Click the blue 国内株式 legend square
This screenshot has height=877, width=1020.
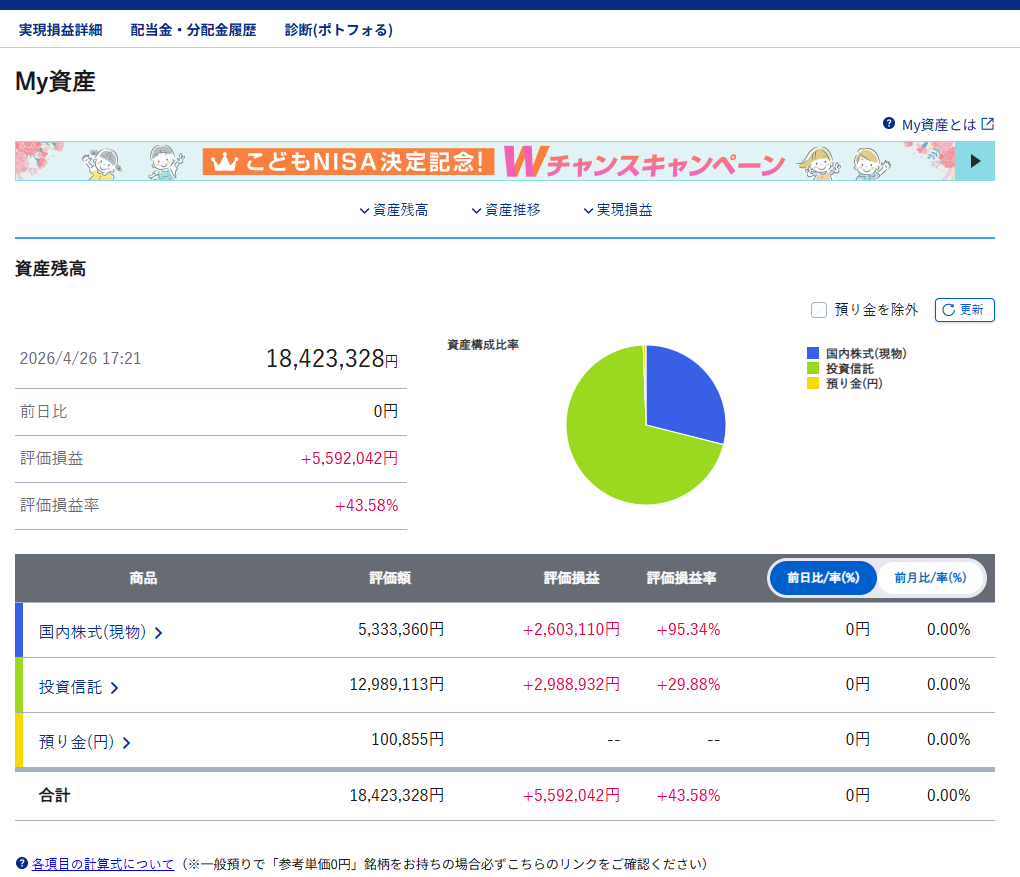click(x=812, y=353)
